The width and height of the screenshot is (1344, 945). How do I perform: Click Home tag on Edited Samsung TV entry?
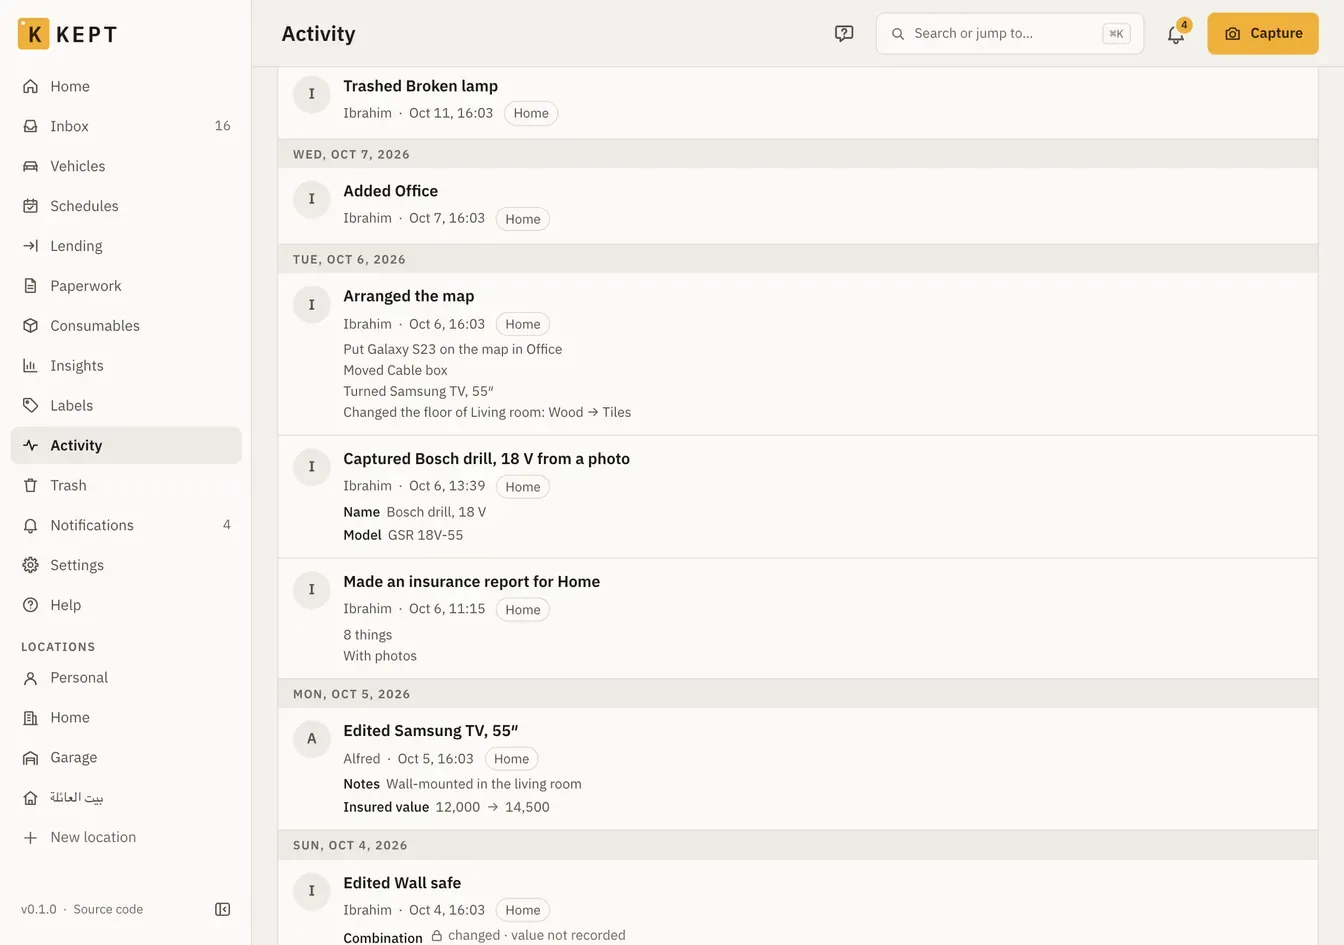(x=511, y=759)
